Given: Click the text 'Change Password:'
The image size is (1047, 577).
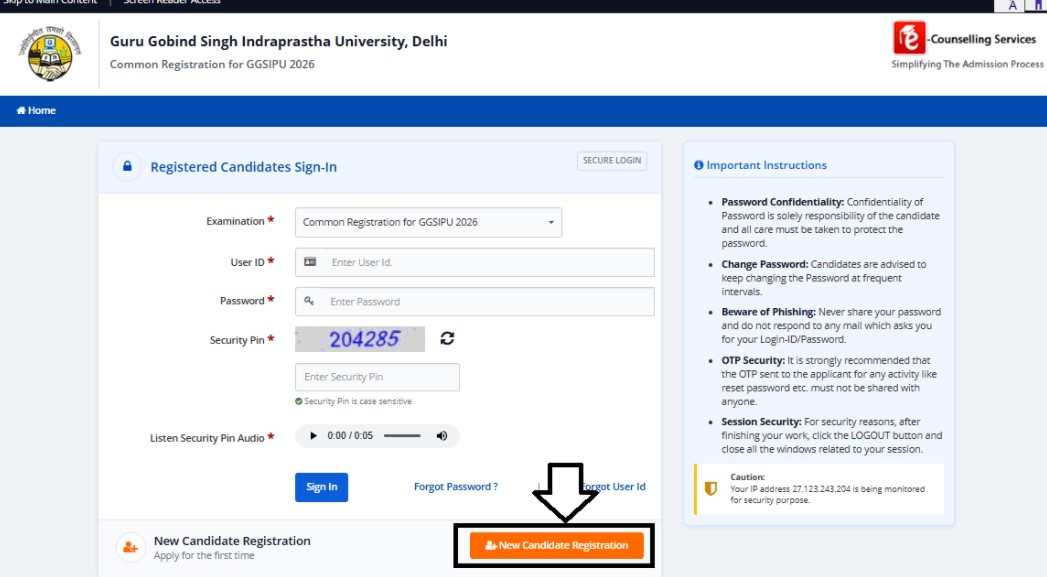Looking at the screenshot, I should coord(765,264).
